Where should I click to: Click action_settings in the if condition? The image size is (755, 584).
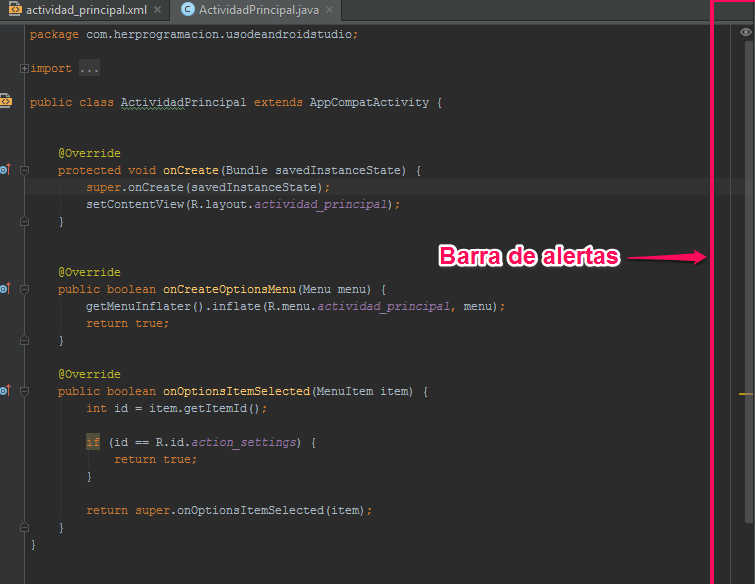click(x=244, y=442)
